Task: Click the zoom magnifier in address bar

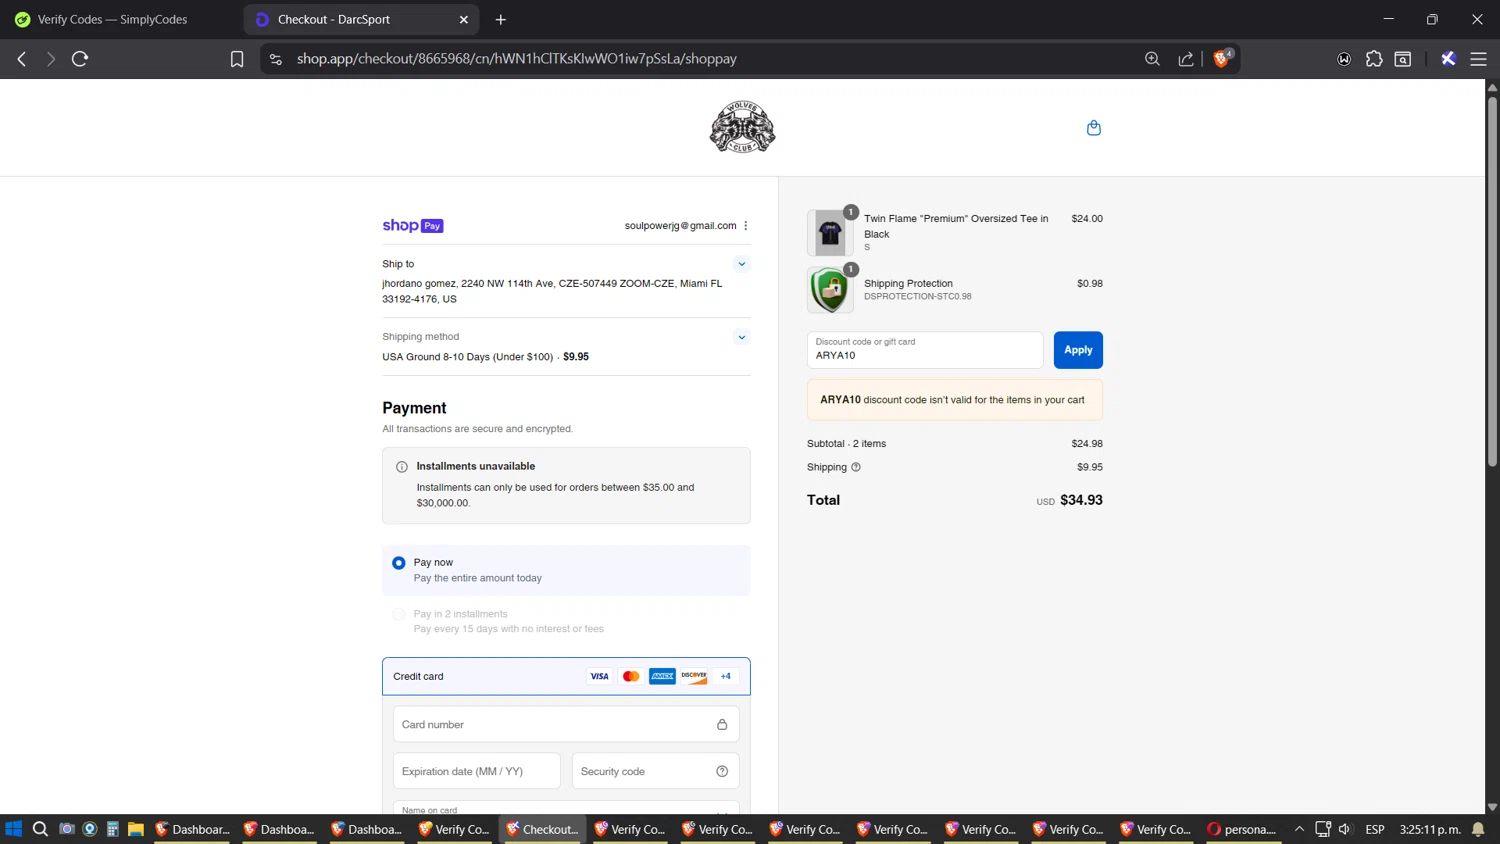Action: pyautogui.click(x=1152, y=59)
